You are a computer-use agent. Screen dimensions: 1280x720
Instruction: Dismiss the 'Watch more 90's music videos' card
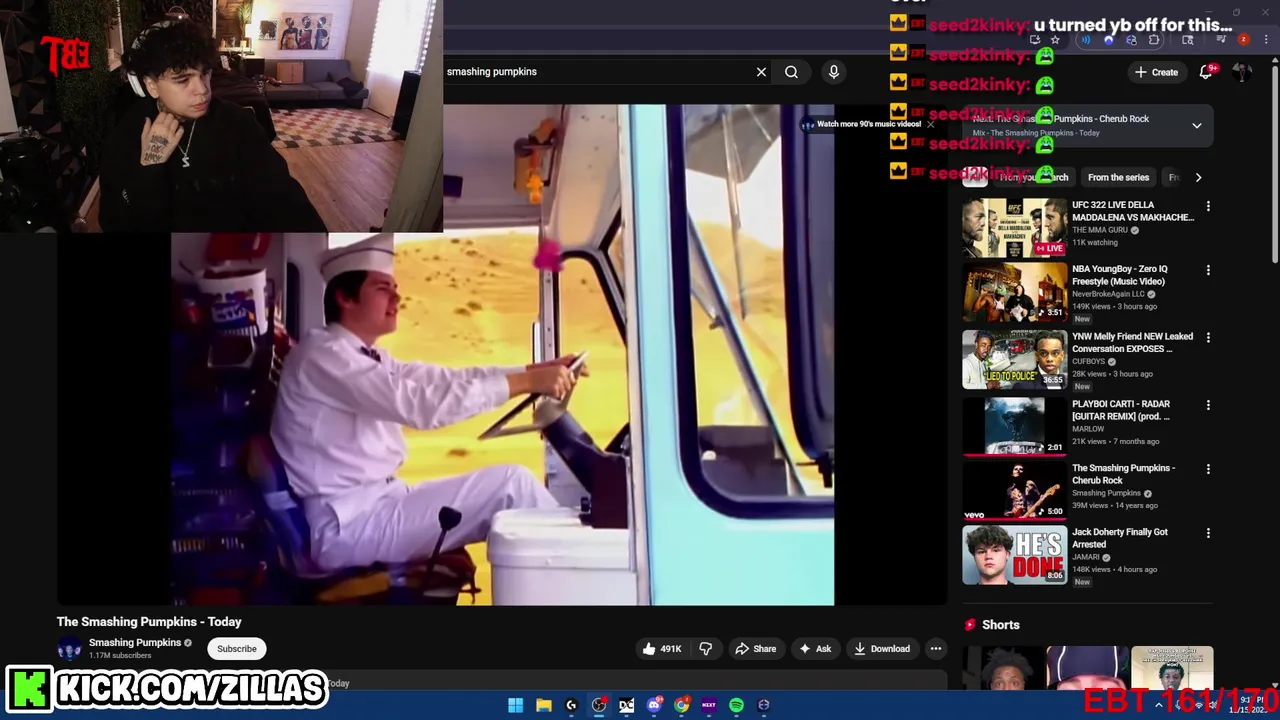pos(930,124)
